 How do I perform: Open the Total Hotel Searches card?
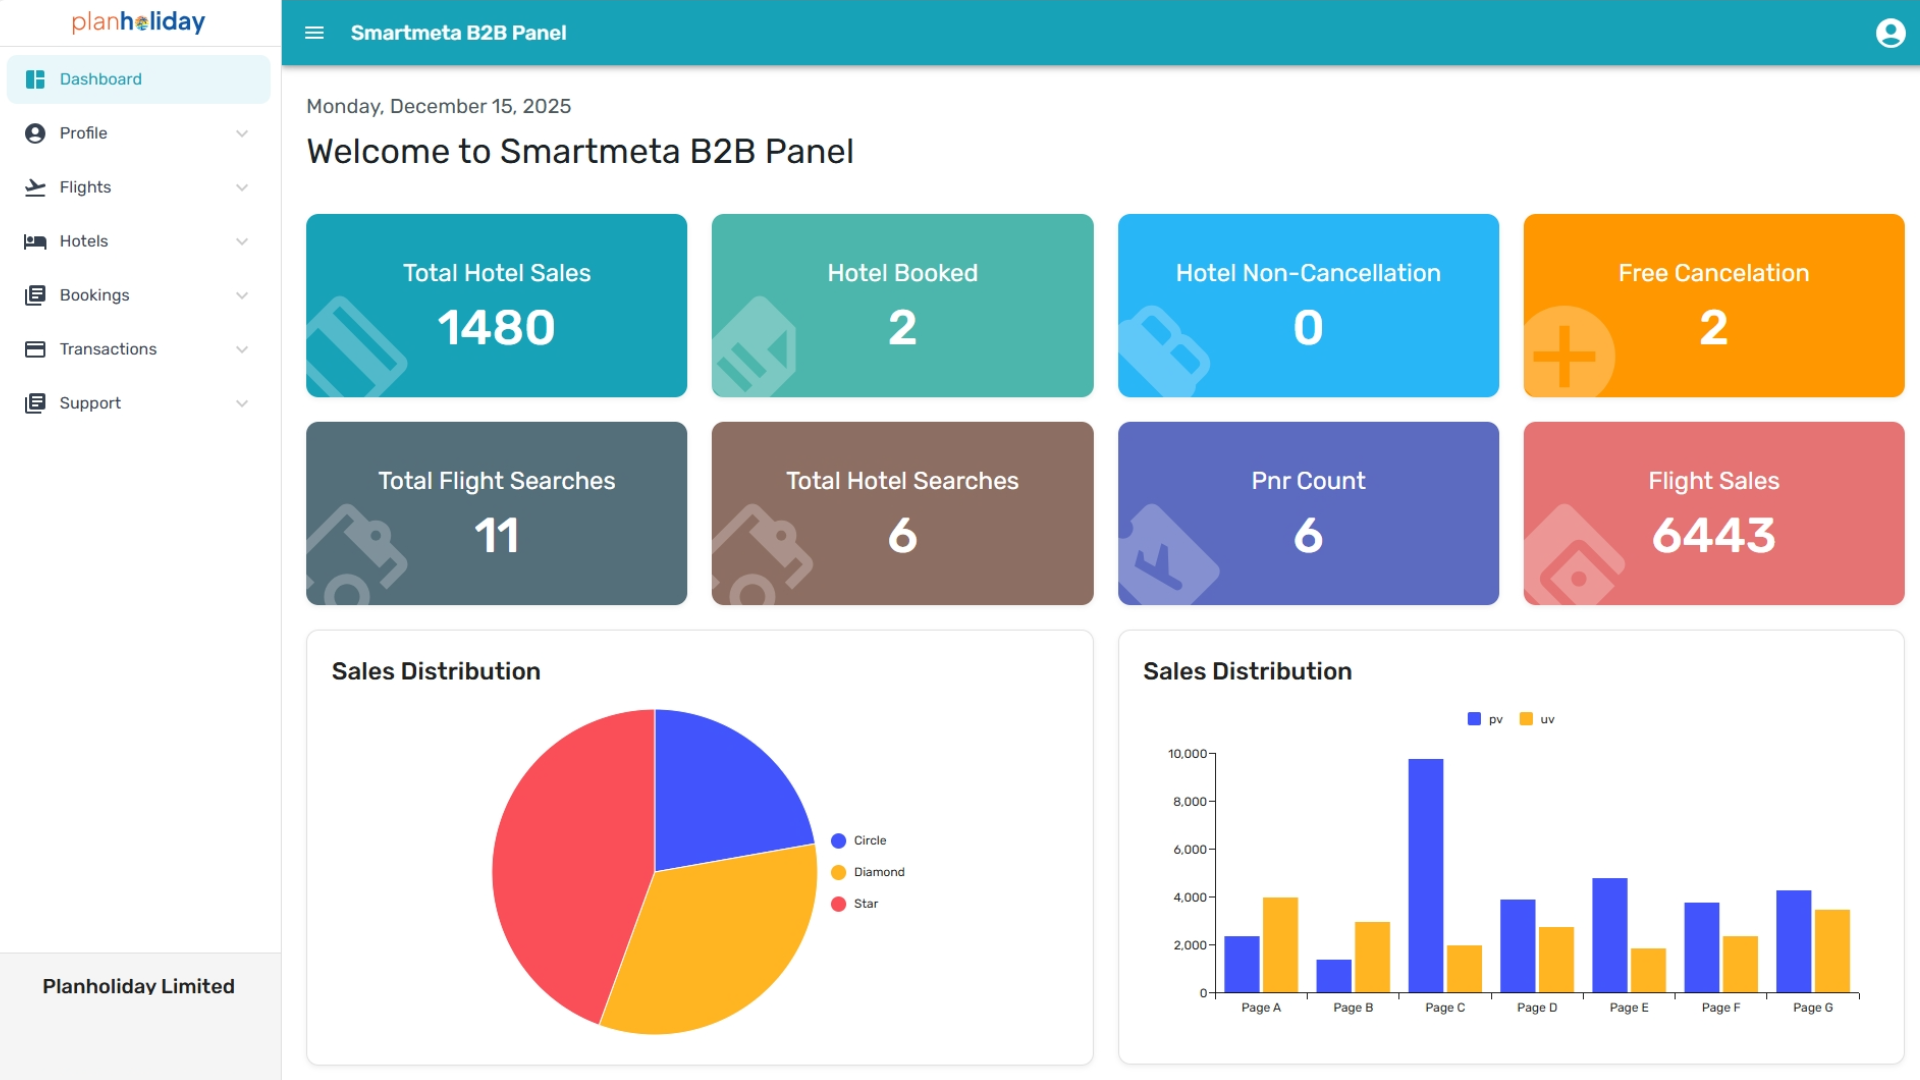coord(902,513)
